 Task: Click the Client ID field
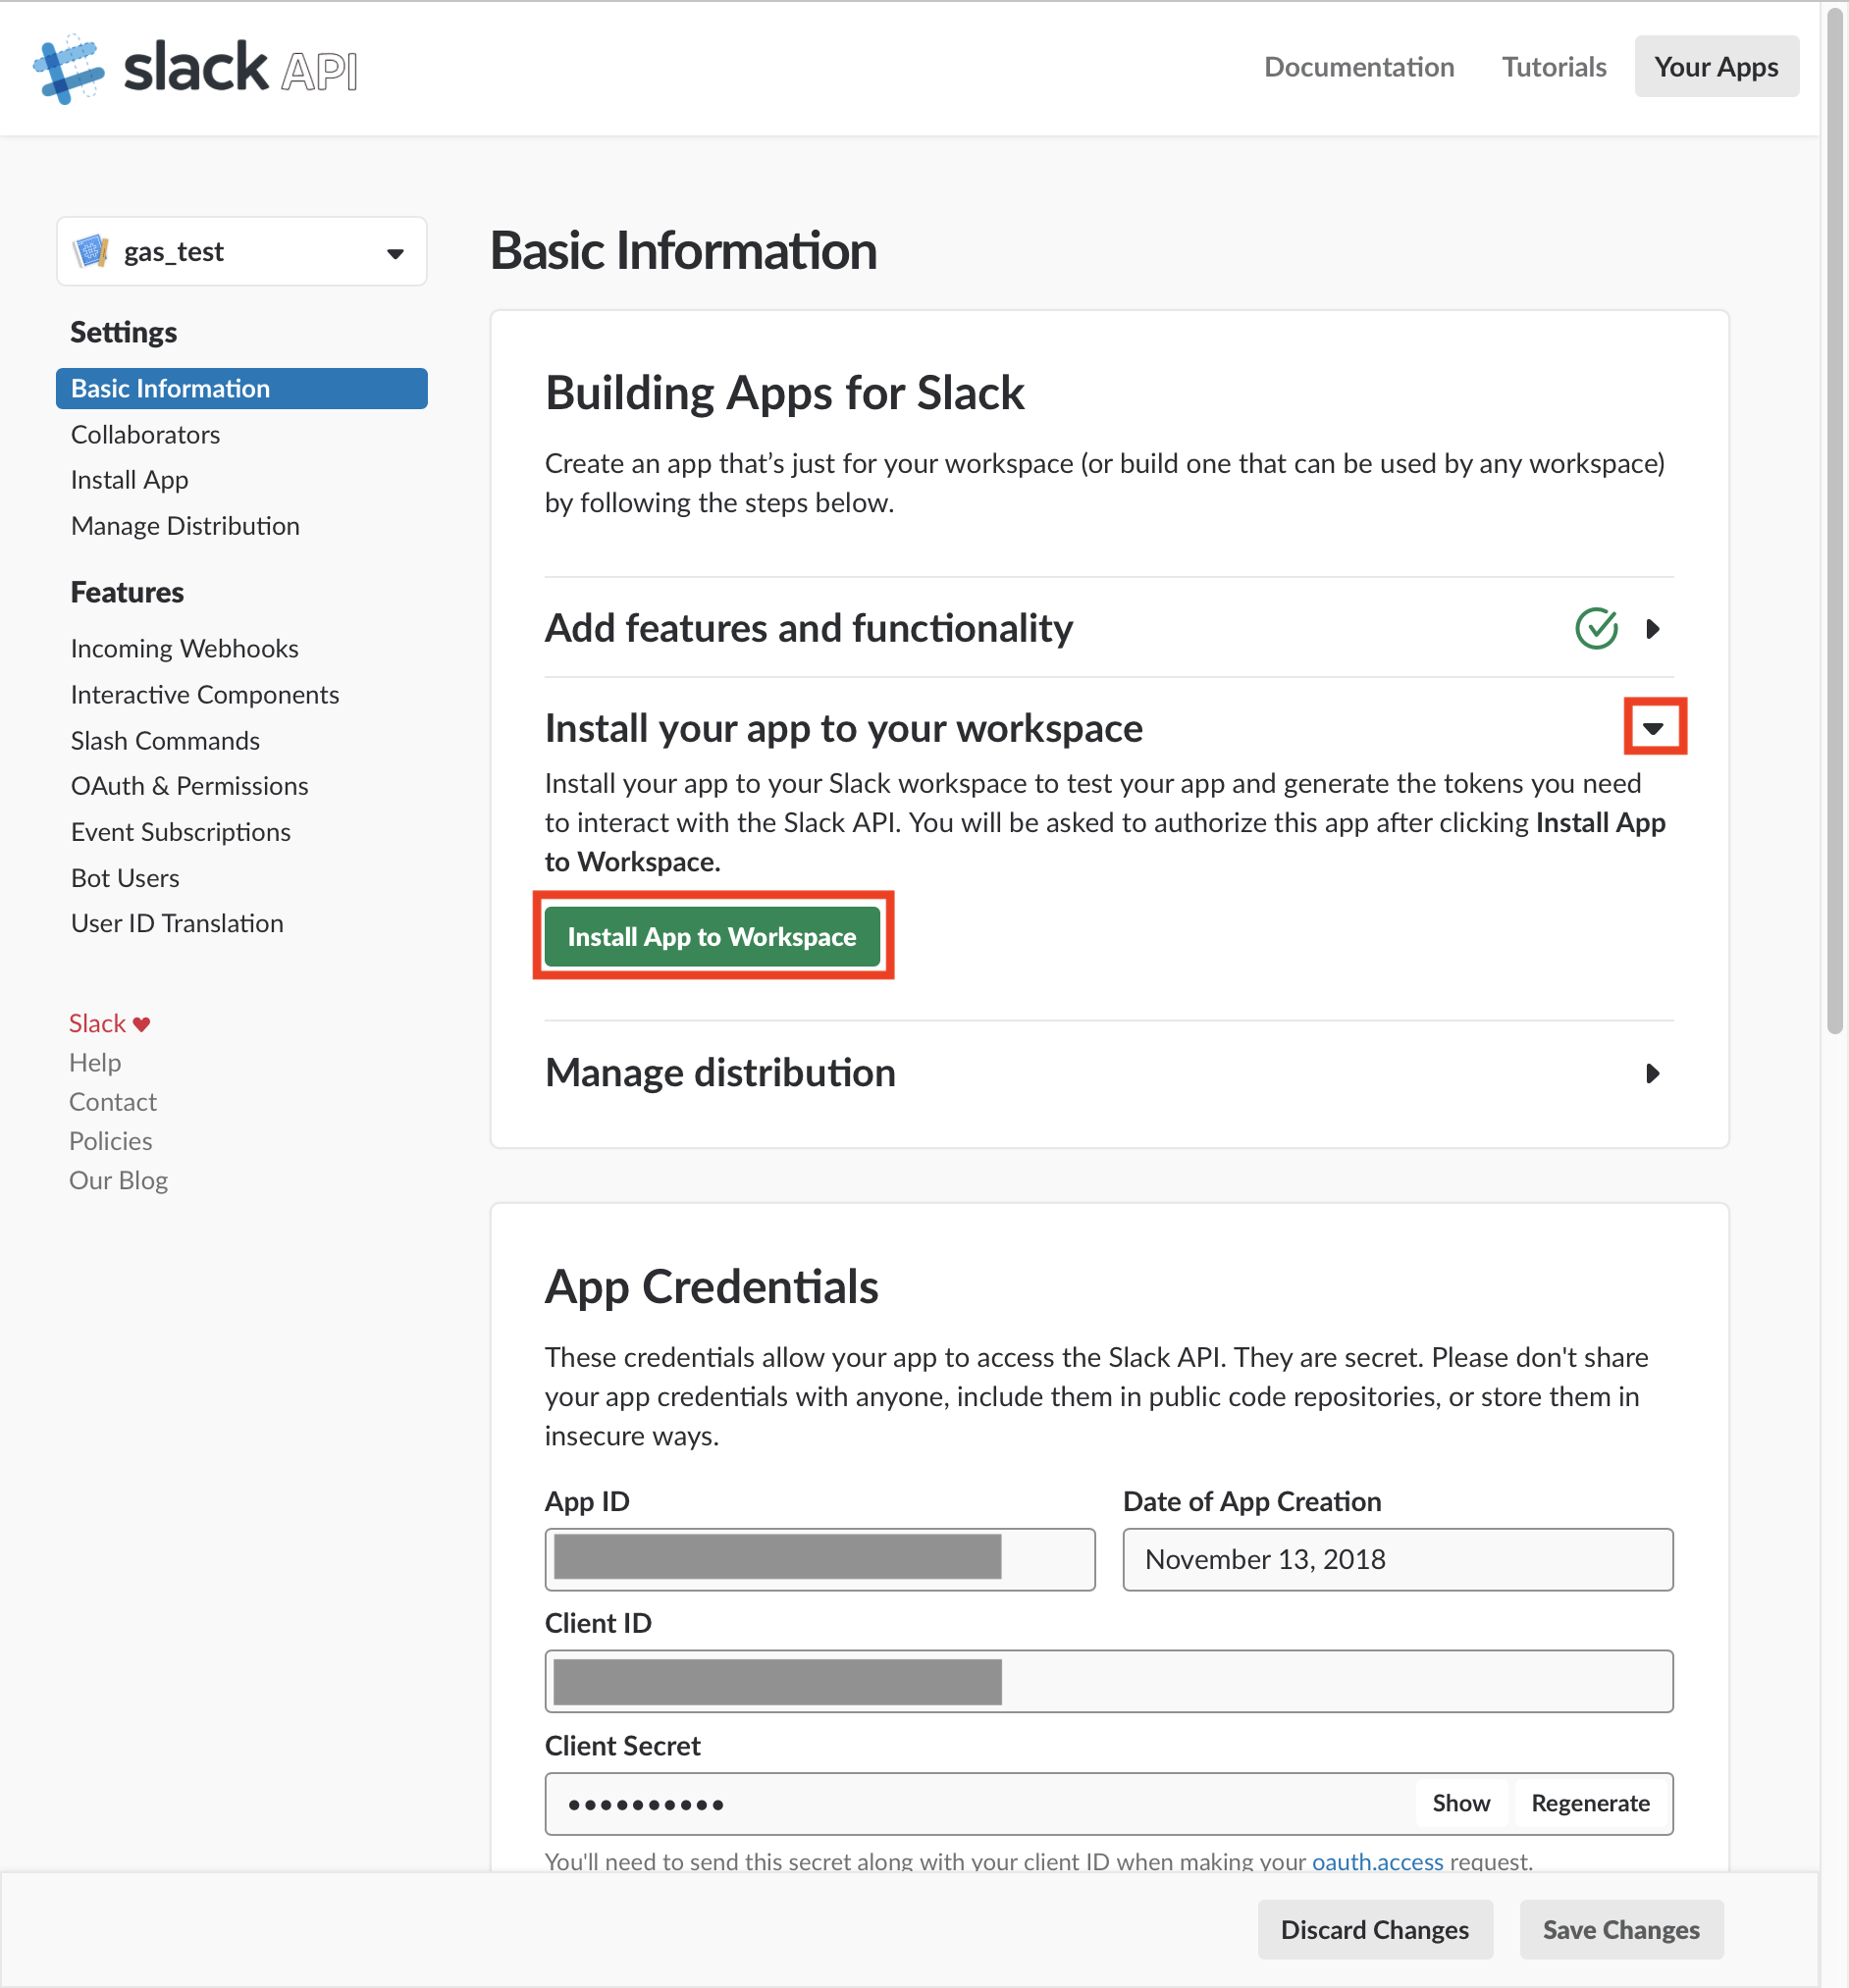pyautogui.click(x=1109, y=1681)
